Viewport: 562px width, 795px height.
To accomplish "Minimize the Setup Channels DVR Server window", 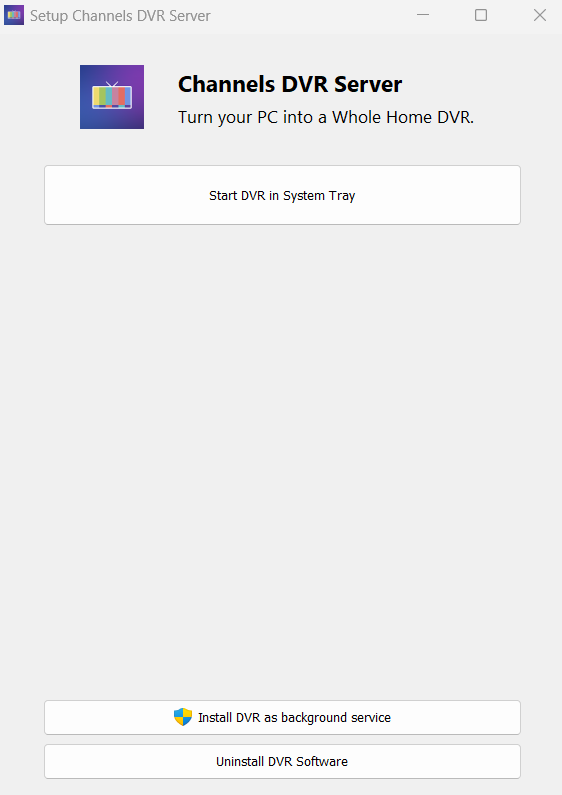I will [x=423, y=15].
